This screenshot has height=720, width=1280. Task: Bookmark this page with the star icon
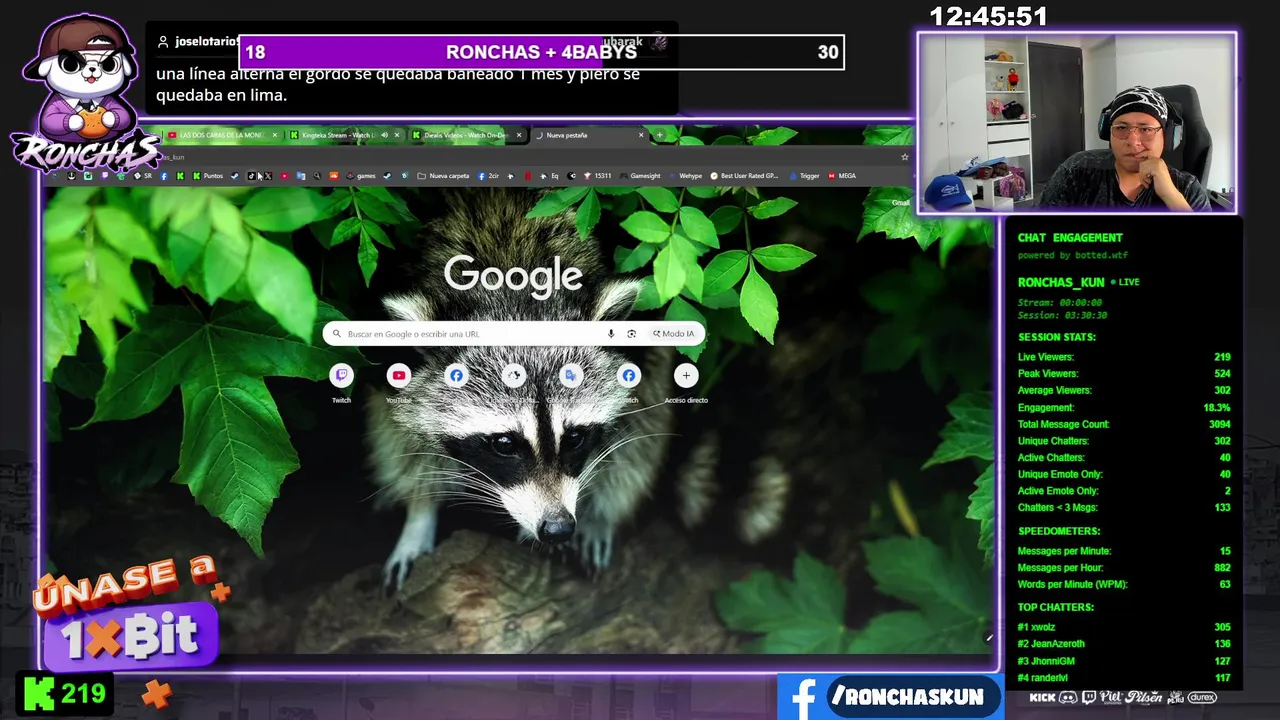(x=905, y=157)
